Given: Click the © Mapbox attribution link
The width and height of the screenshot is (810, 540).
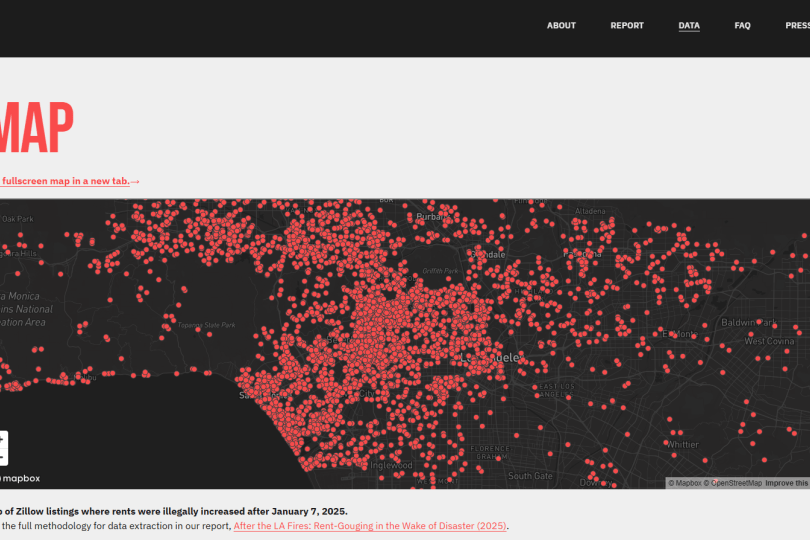Looking at the screenshot, I should [685, 483].
